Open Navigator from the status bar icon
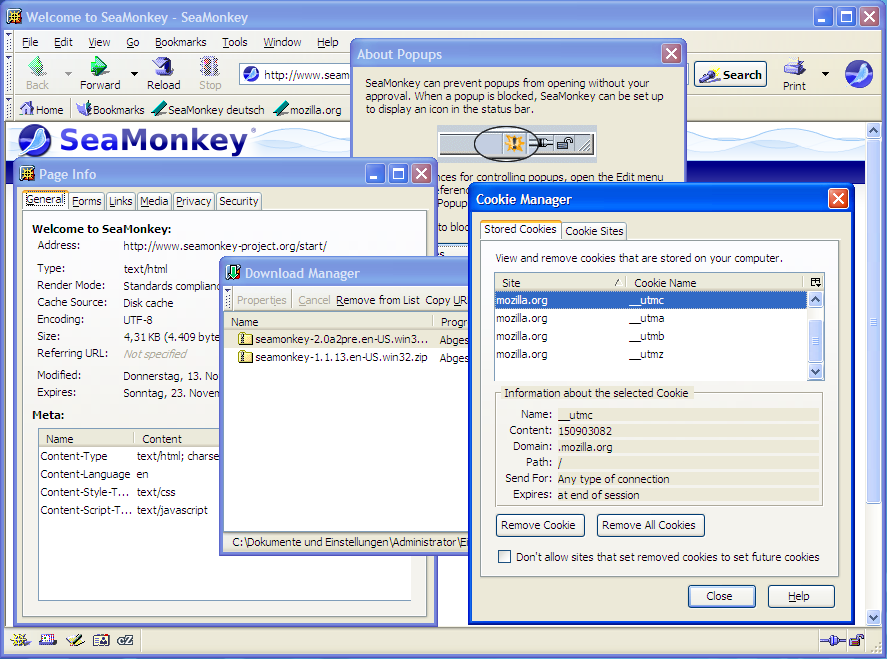This screenshot has height=659, width=887. pyautogui.click(x=21, y=640)
